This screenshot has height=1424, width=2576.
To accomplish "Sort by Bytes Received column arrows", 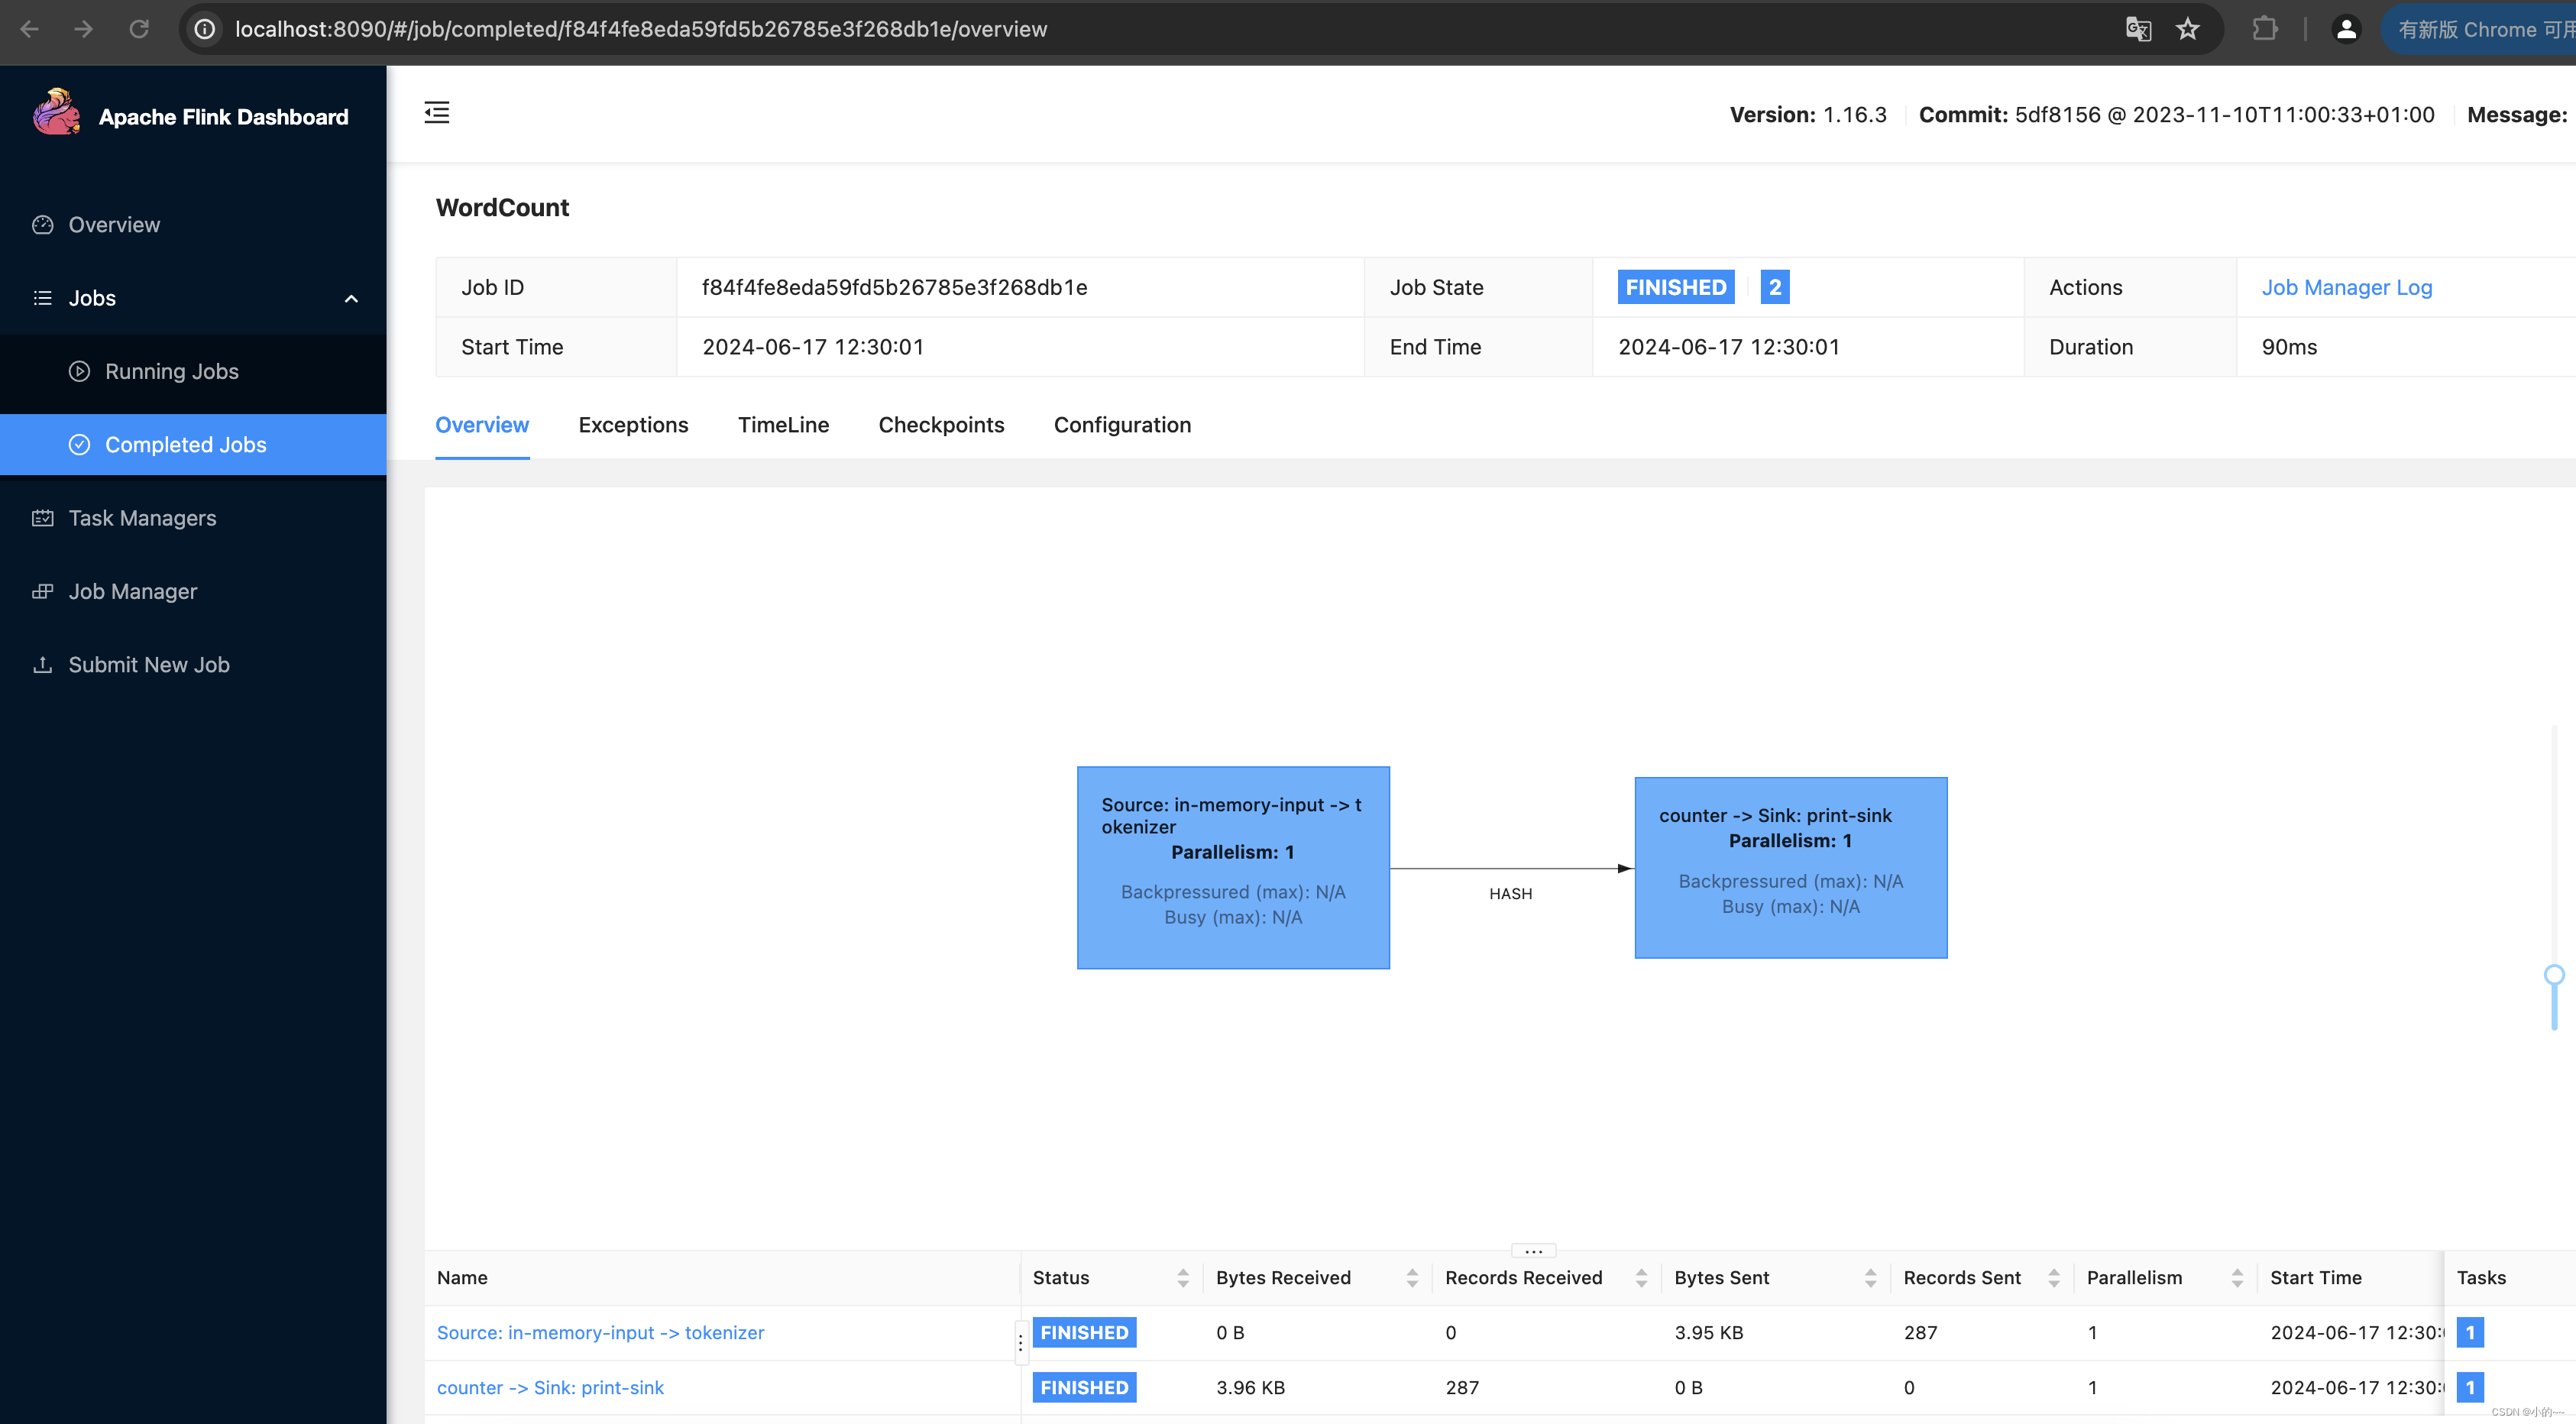I will (x=1412, y=1277).
